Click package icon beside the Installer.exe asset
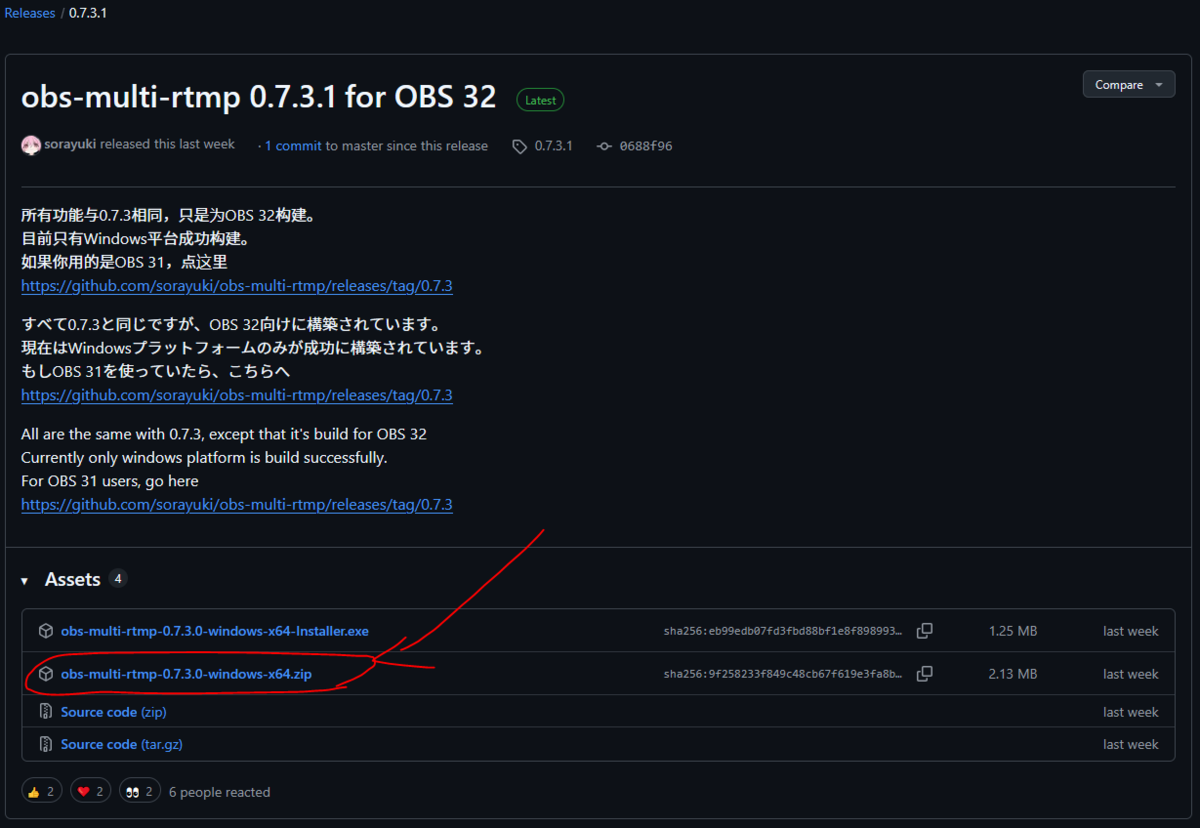This screenshot has width=1200, height=828. (46, 631)
